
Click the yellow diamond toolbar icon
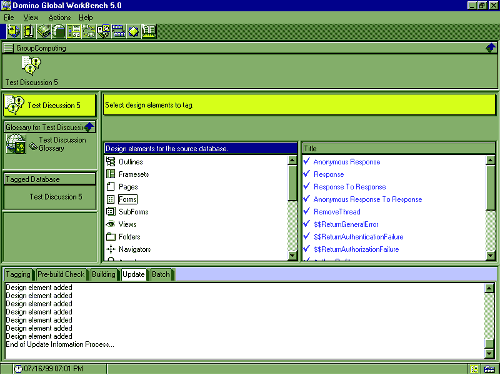(134, 31)
